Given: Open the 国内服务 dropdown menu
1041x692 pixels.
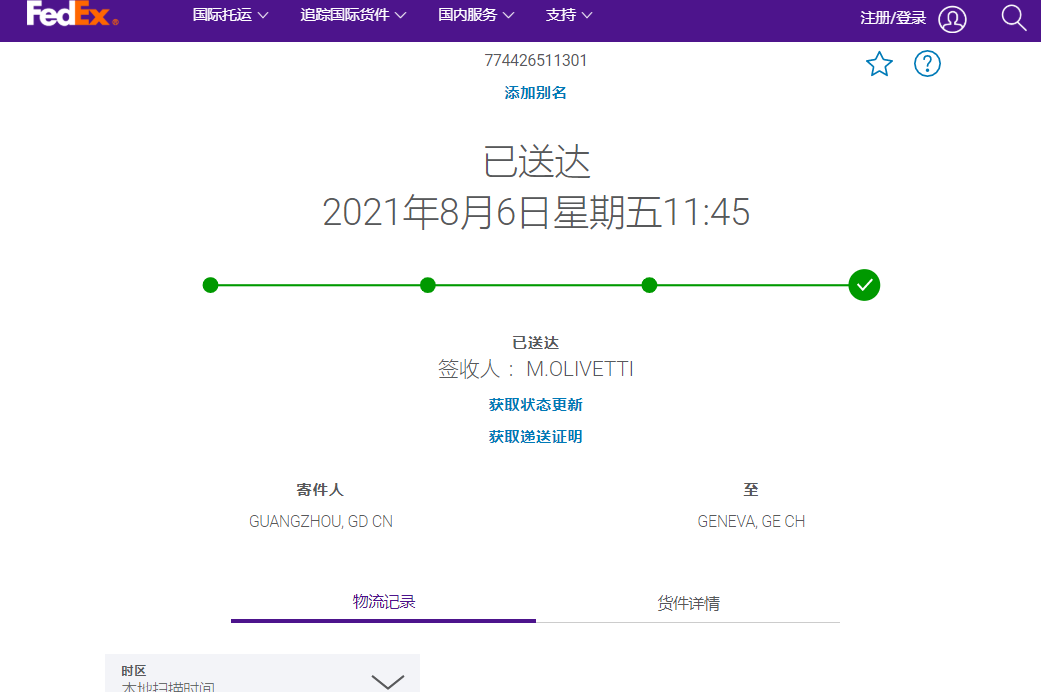Looking at the screenshot, I should [476, 15].
